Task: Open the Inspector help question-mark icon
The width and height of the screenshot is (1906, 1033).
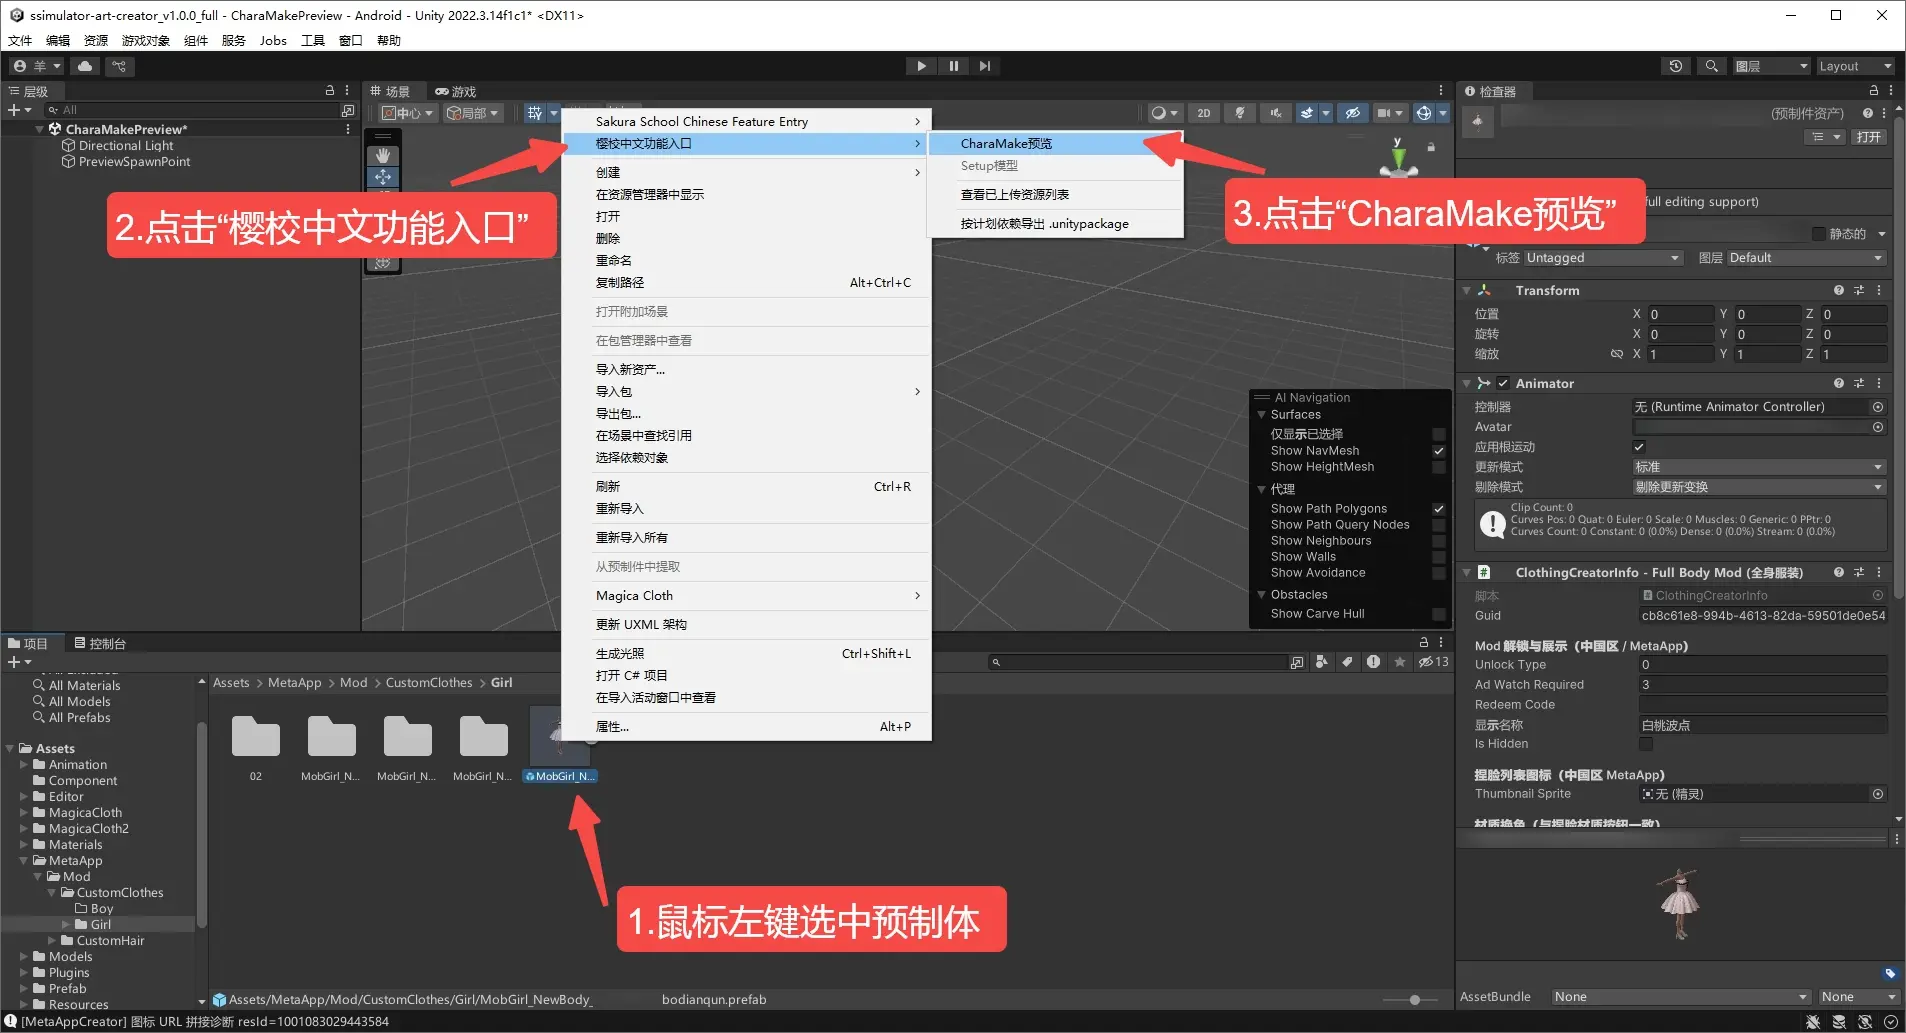Action: coord(1867,113)
